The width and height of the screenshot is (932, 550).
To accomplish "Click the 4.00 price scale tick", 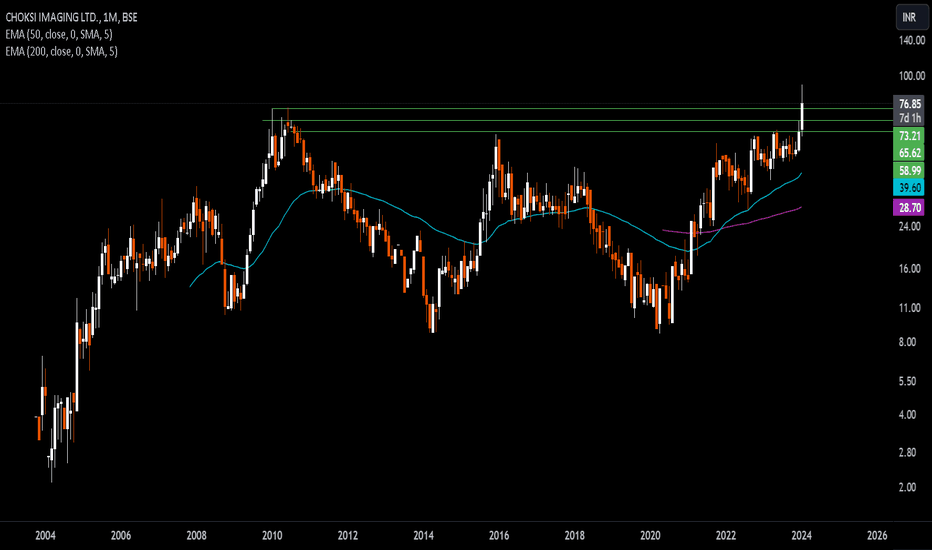I will [910, 414].
